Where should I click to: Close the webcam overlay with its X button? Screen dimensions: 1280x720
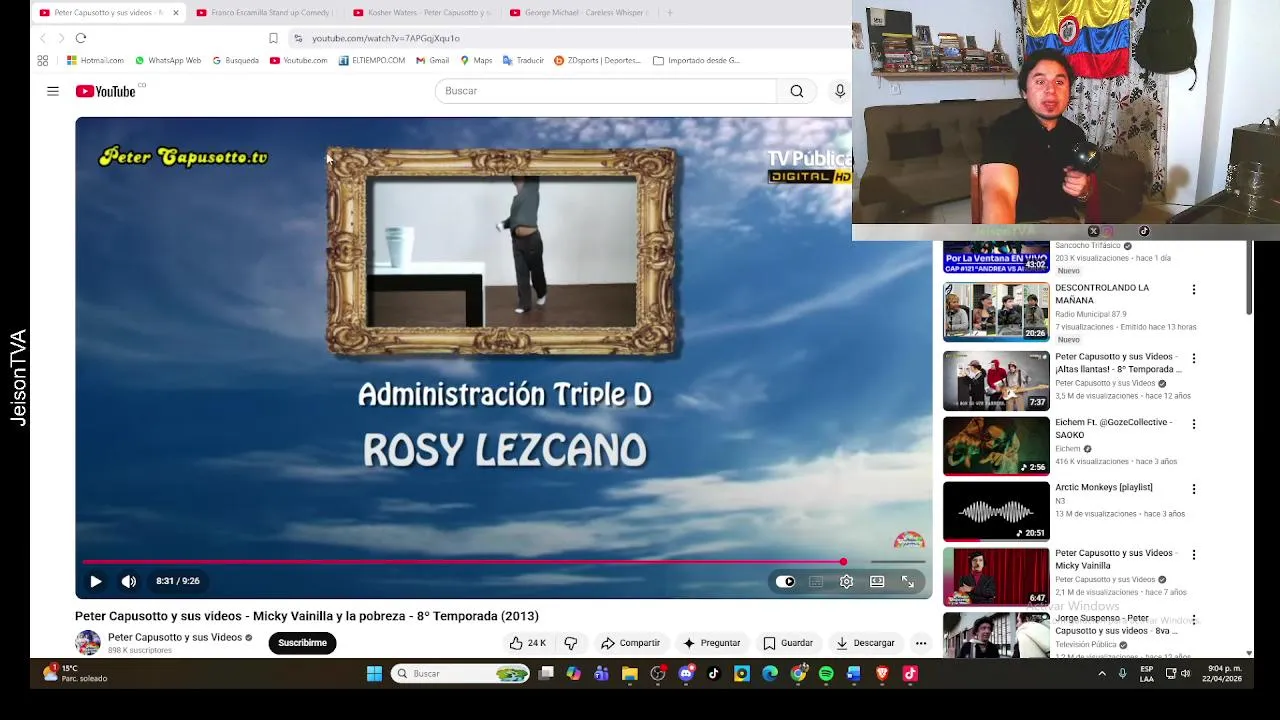(x=1093, y=232)
